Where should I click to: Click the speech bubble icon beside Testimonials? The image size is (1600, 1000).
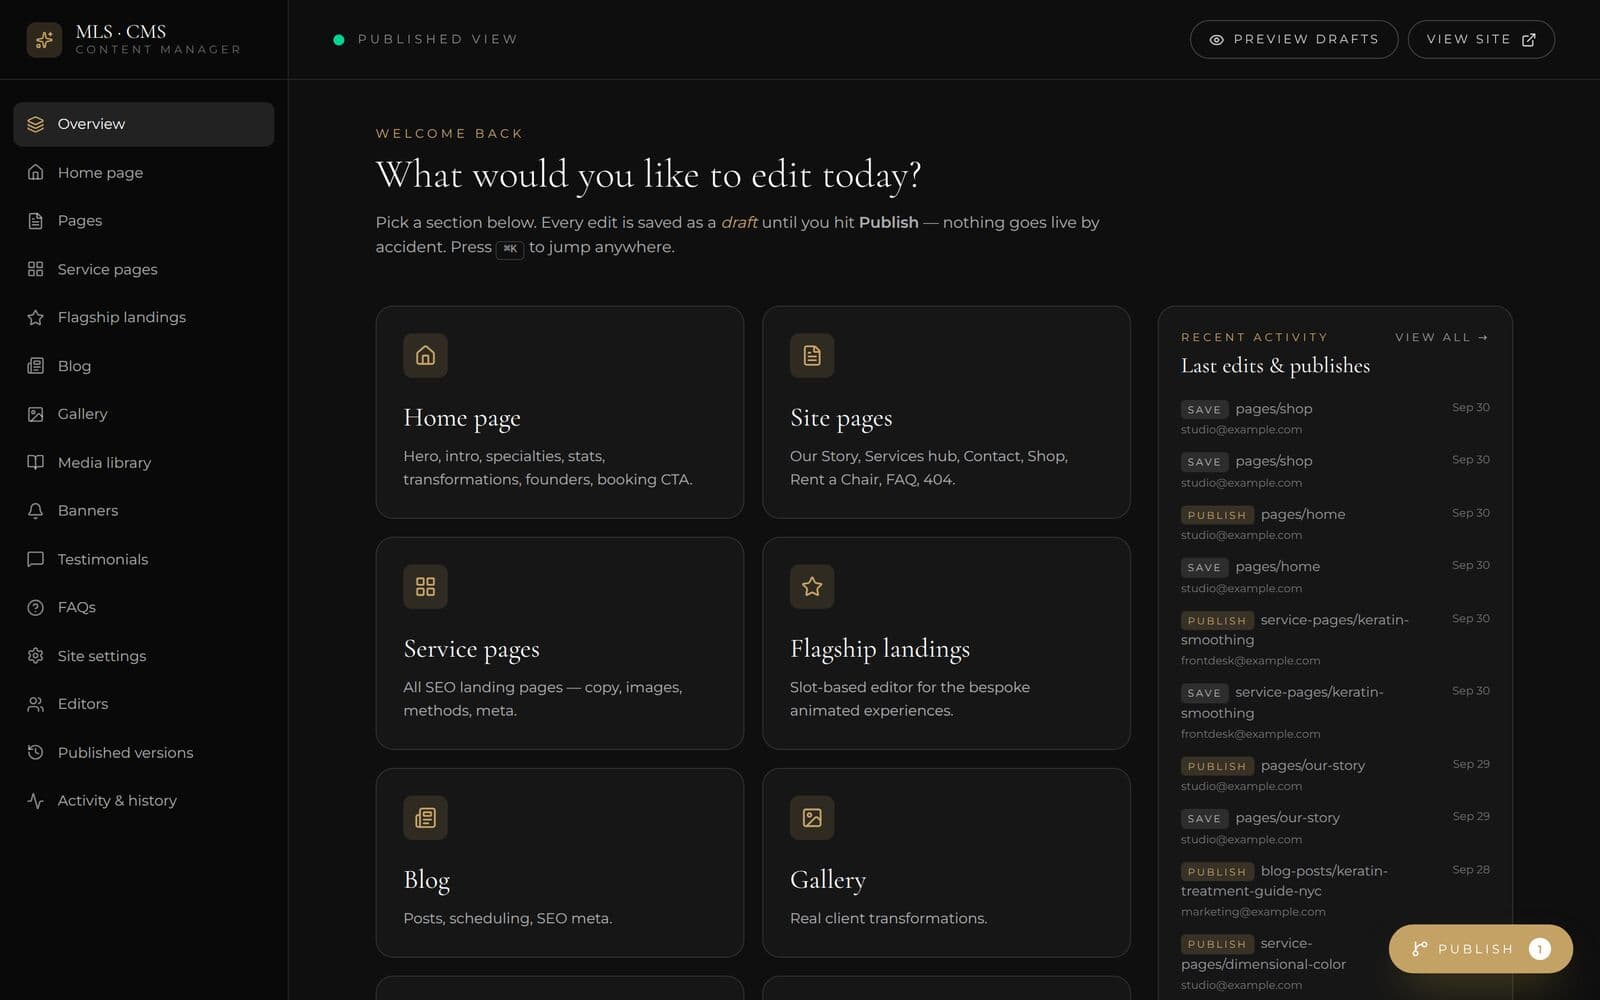pyautogui.click(x=36, y=560)
